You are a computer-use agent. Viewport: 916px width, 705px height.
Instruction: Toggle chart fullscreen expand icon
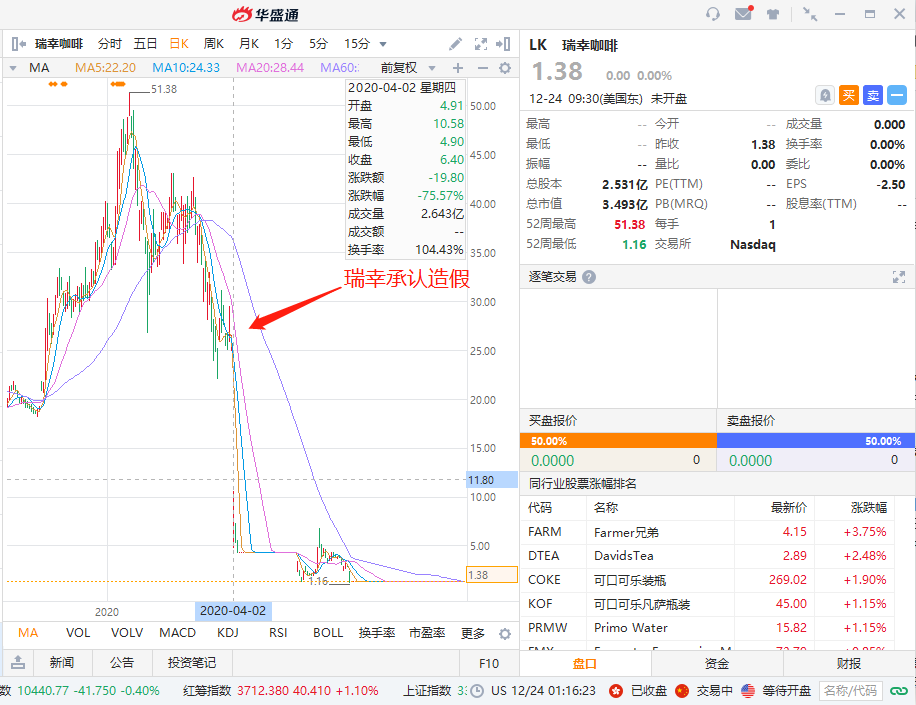[481, 44]
